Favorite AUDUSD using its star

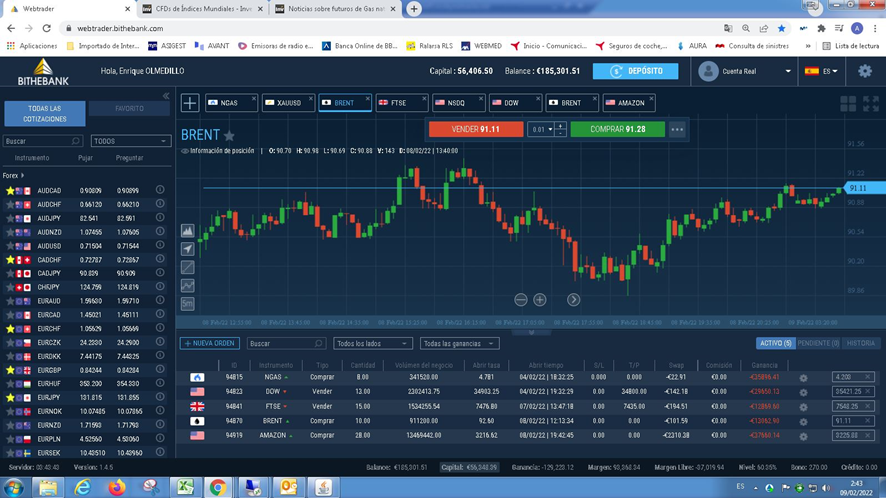10,246
